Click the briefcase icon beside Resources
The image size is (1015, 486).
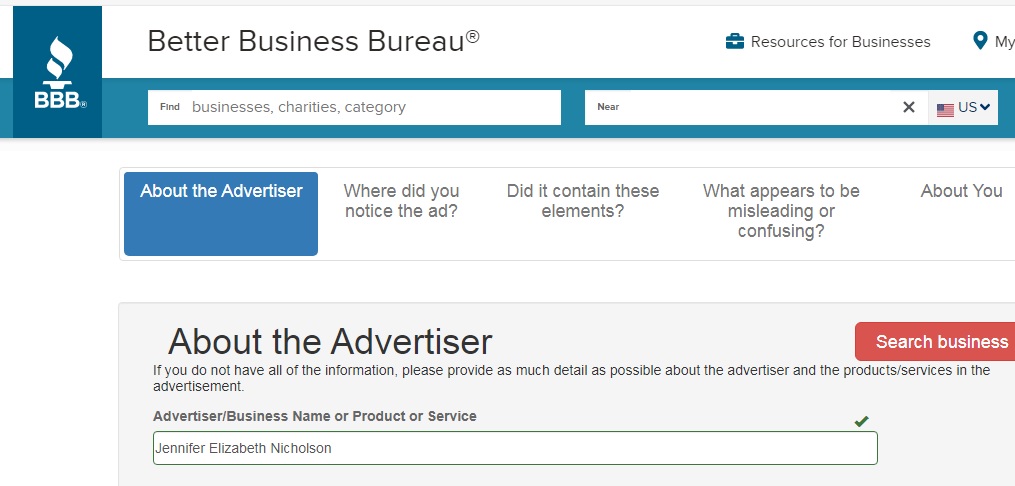tap(735, 42)
